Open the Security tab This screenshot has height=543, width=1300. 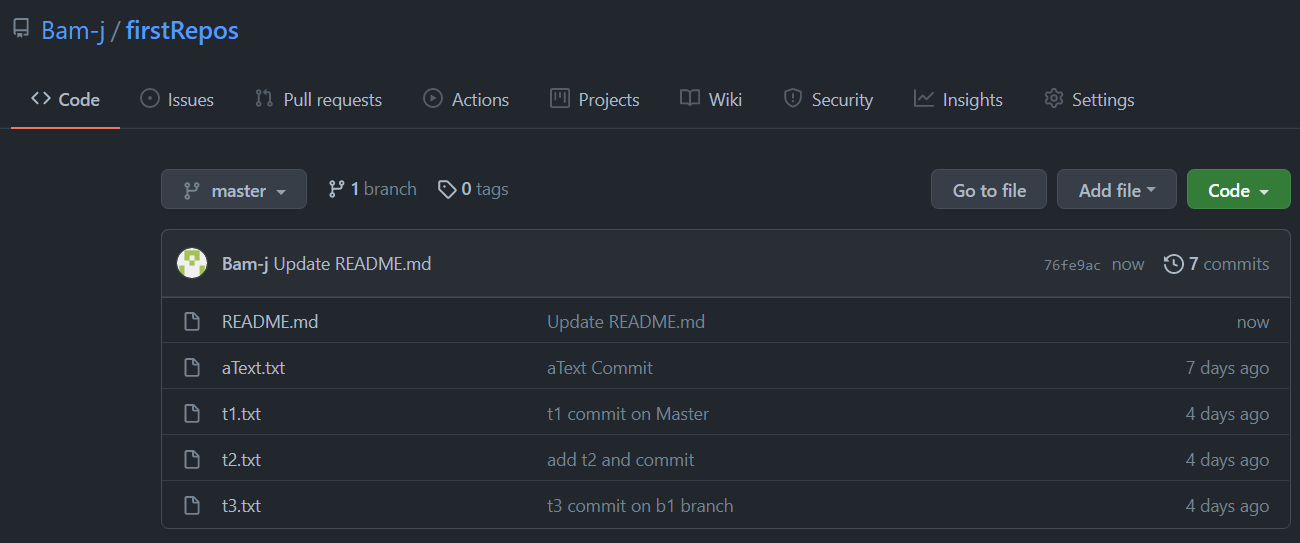pos(828,99)
